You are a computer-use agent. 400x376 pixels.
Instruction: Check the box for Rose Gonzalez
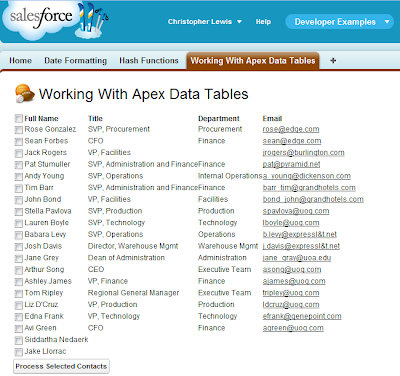19,129
